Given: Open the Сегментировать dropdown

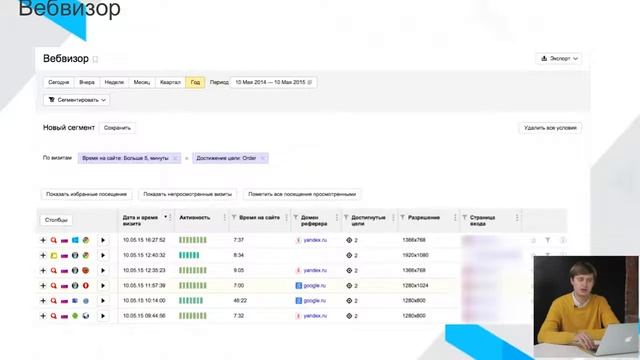Looking at the screenshot, I should (77, 100).
